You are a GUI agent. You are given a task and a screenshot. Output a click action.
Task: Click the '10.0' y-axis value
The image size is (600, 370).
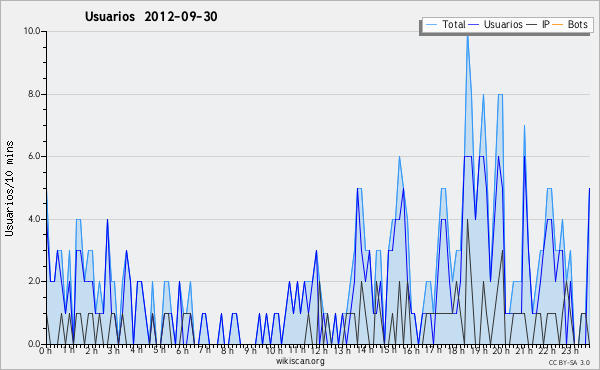(32, 31)
